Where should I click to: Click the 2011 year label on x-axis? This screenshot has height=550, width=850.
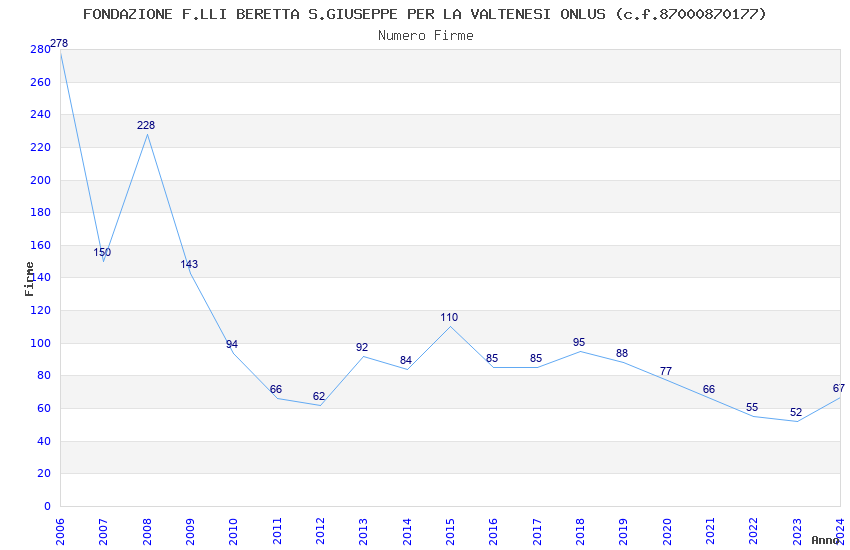[x=276, y=531]
